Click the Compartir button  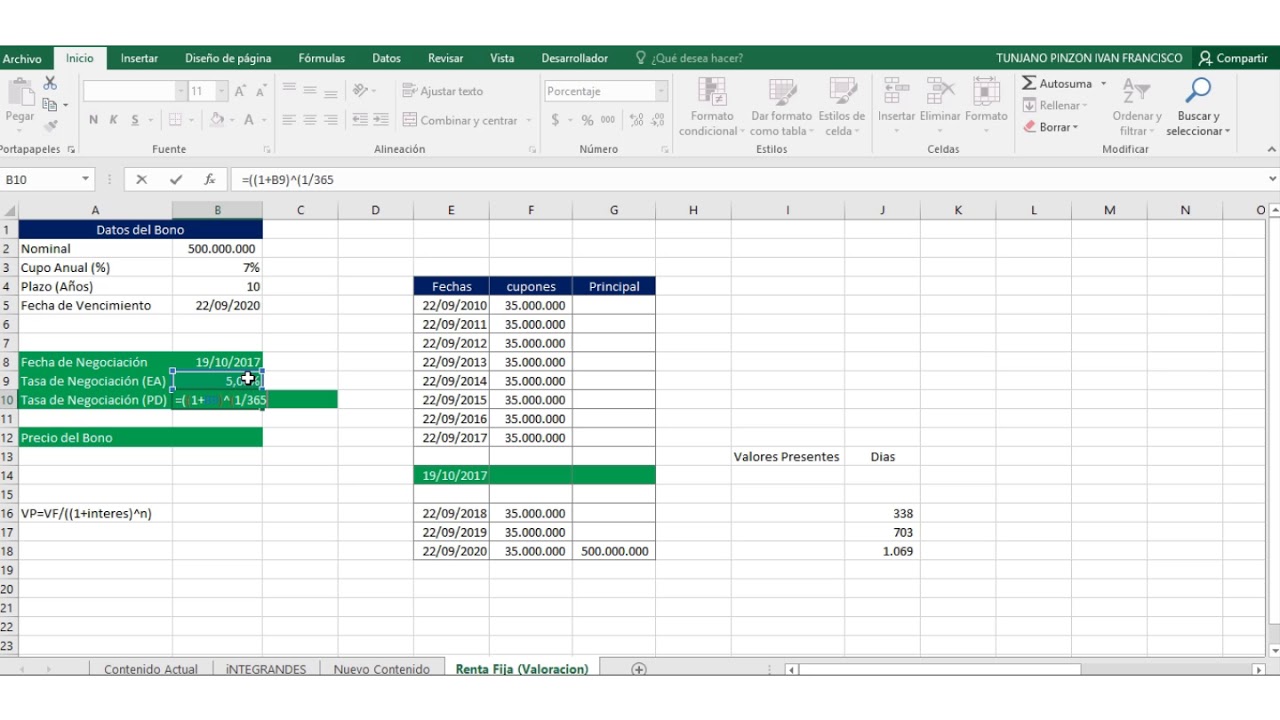pos(1233,58)
